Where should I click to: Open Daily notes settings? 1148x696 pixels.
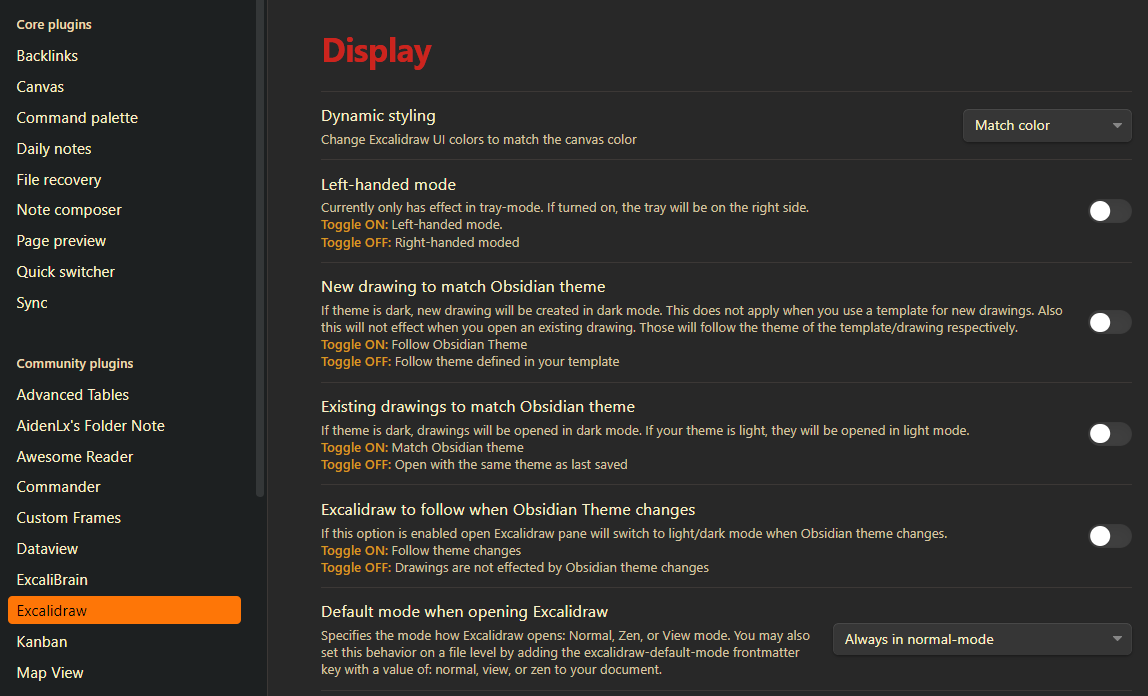tap(53, 148)
